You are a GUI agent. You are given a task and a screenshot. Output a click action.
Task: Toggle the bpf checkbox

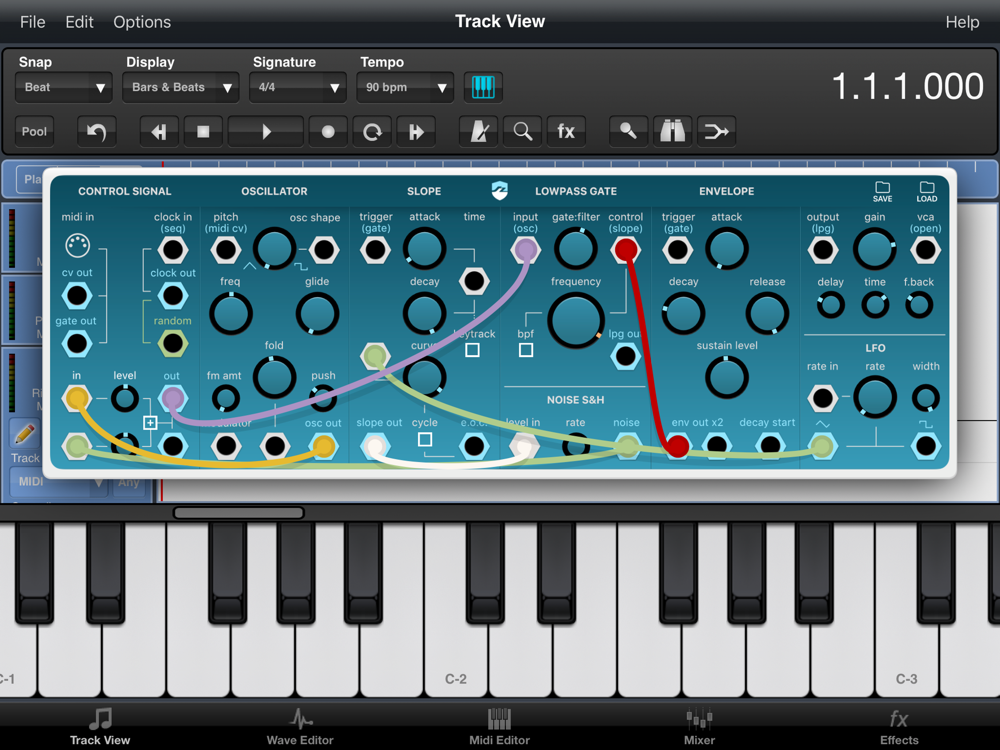click(x=526, y=349)
